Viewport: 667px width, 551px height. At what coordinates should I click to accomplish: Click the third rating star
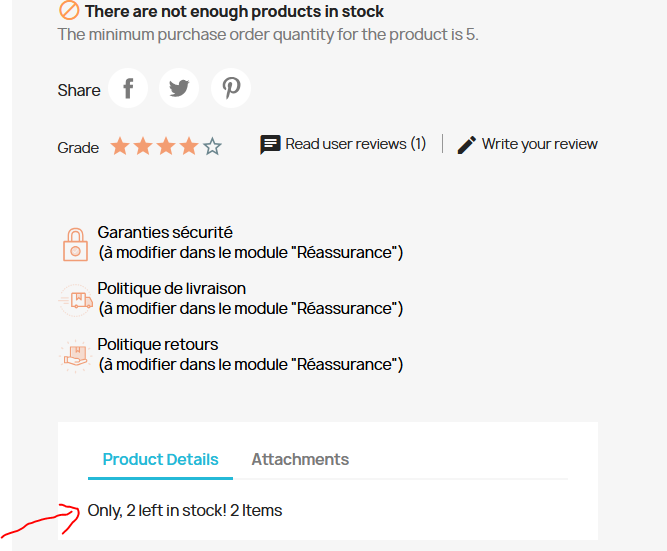coord(166,147)
